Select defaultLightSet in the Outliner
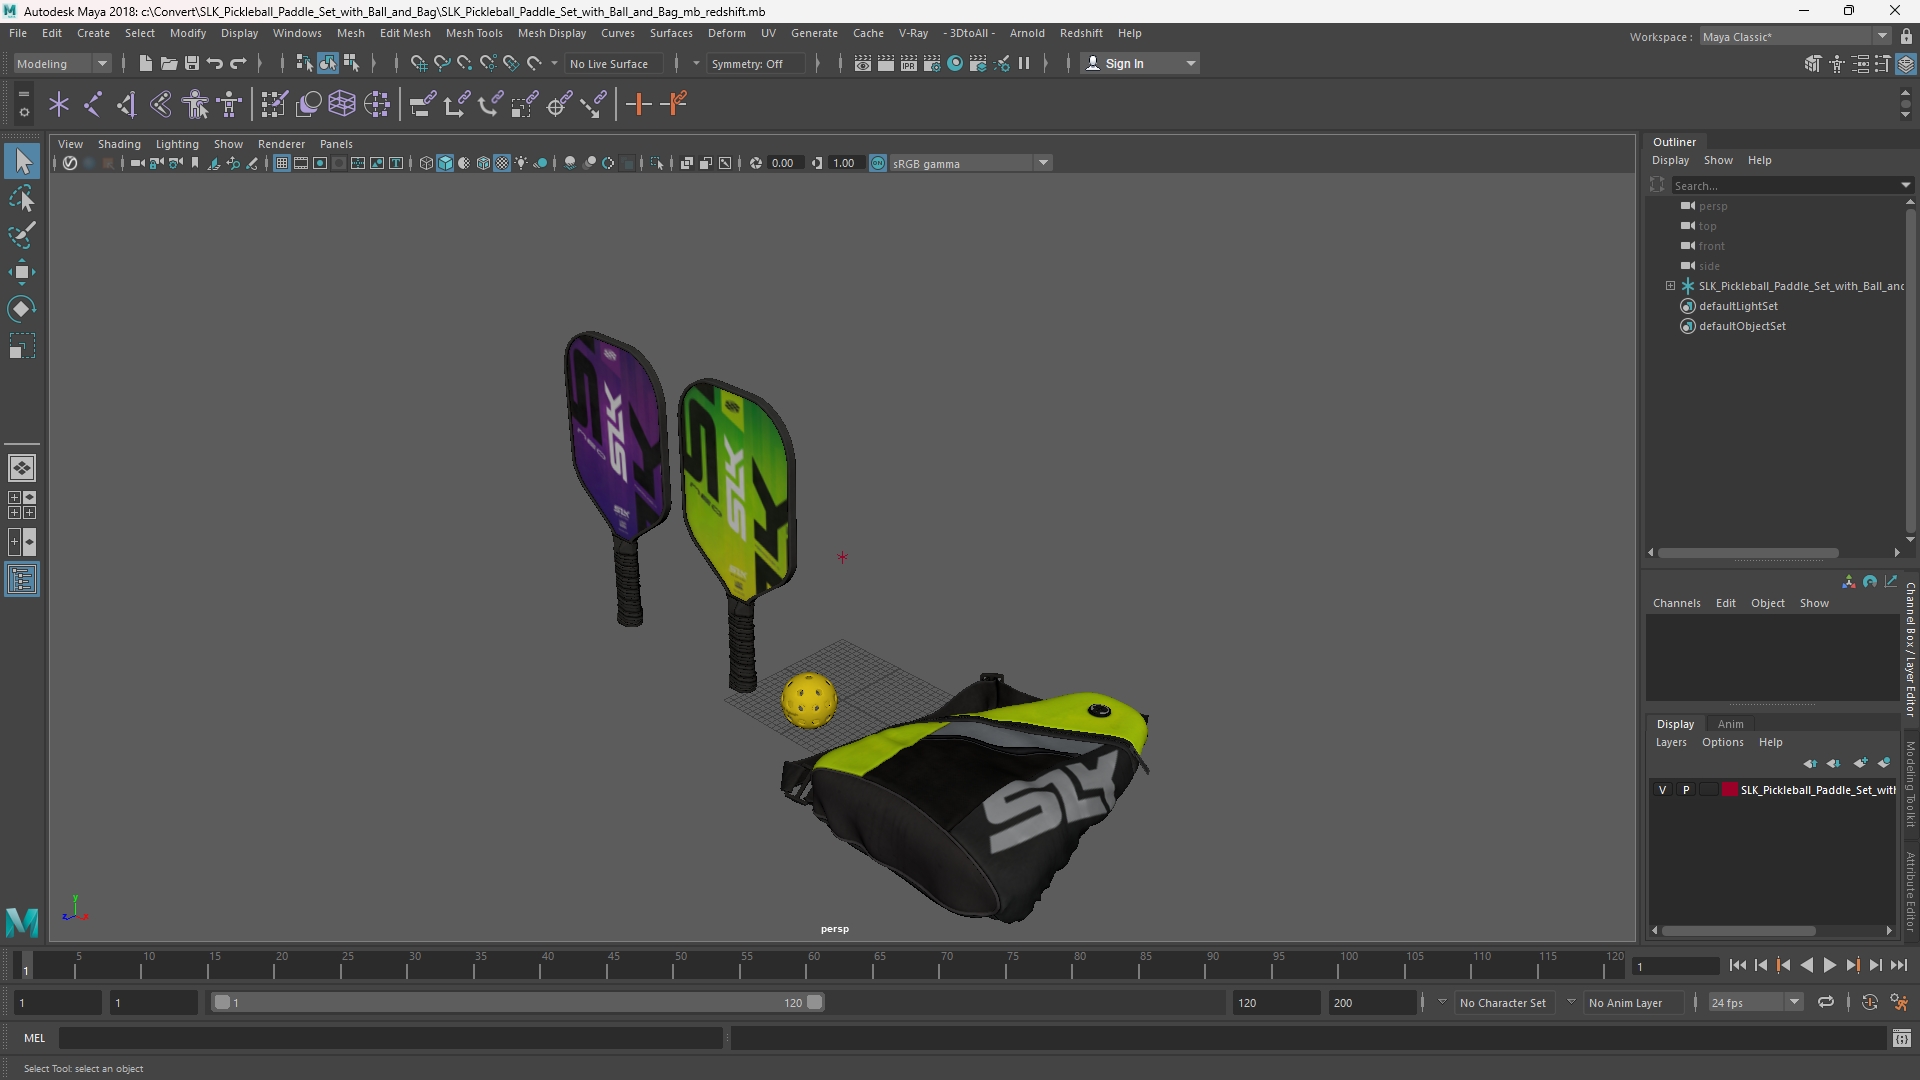The image size is (1920, 1080). (x=1738, y=306)
